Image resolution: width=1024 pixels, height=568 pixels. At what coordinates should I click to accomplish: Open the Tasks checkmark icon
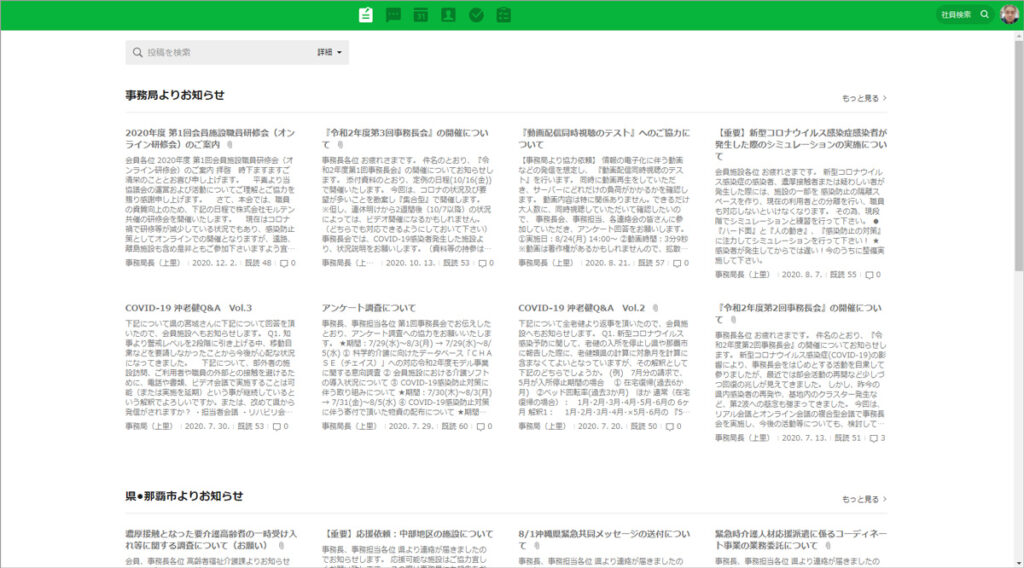pyautogui.click(x=476, y=15)
